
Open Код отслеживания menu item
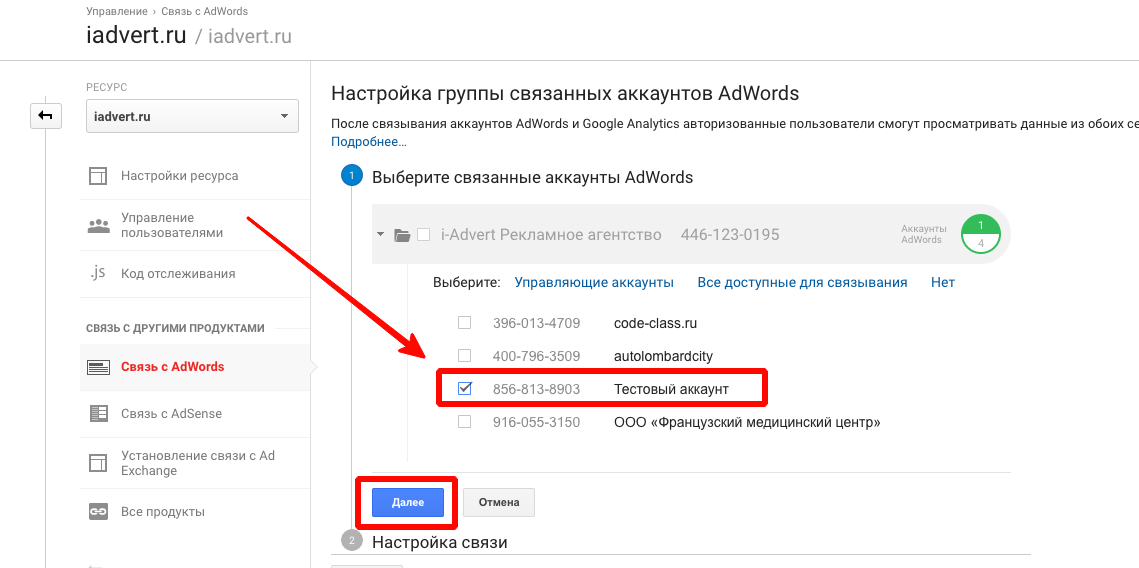coord(178,274)
